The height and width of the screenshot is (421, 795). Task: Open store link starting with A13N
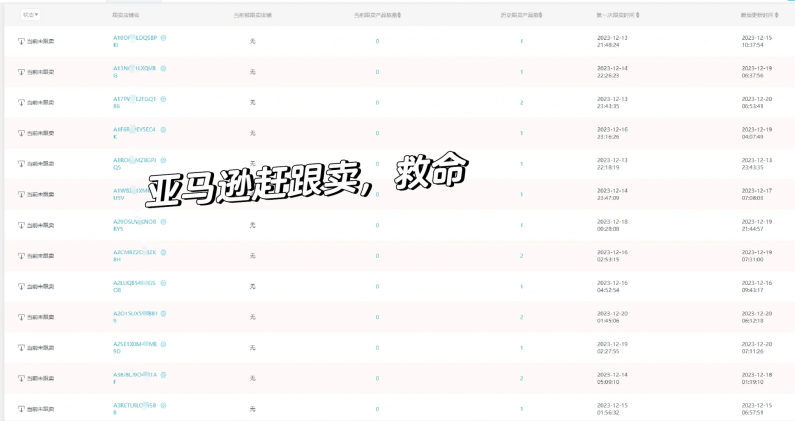(134, 72)
